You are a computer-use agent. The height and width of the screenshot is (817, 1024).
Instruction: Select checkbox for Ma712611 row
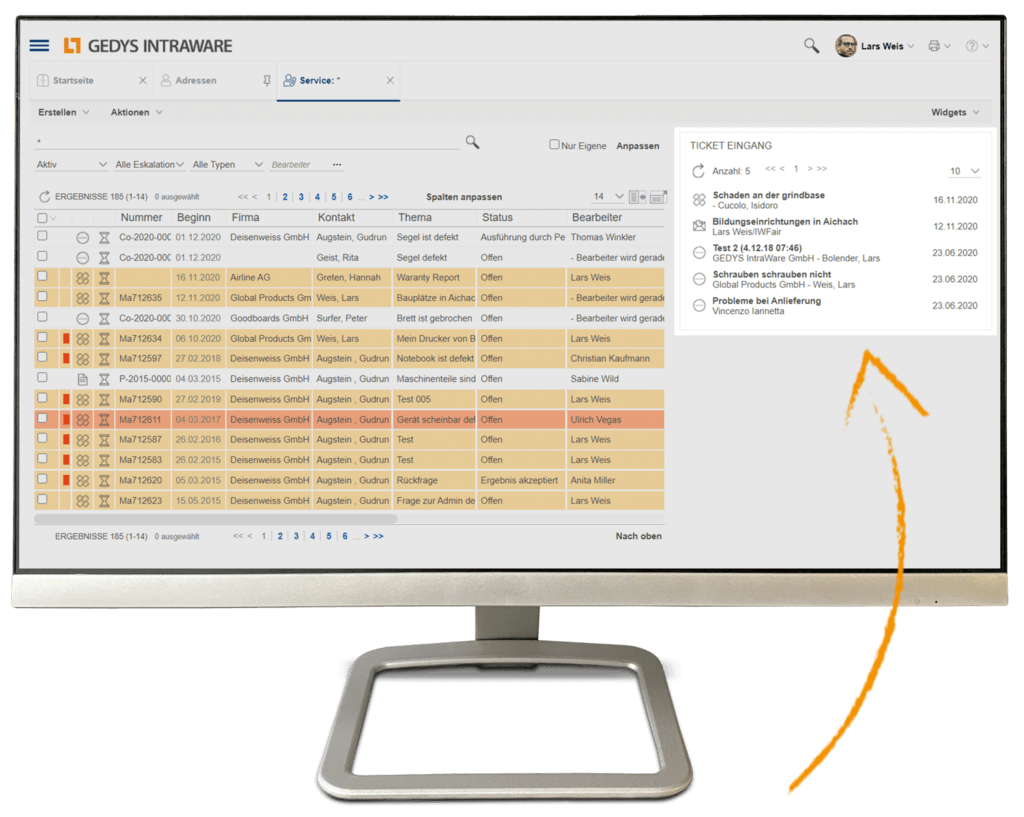[x=42, y=418]
